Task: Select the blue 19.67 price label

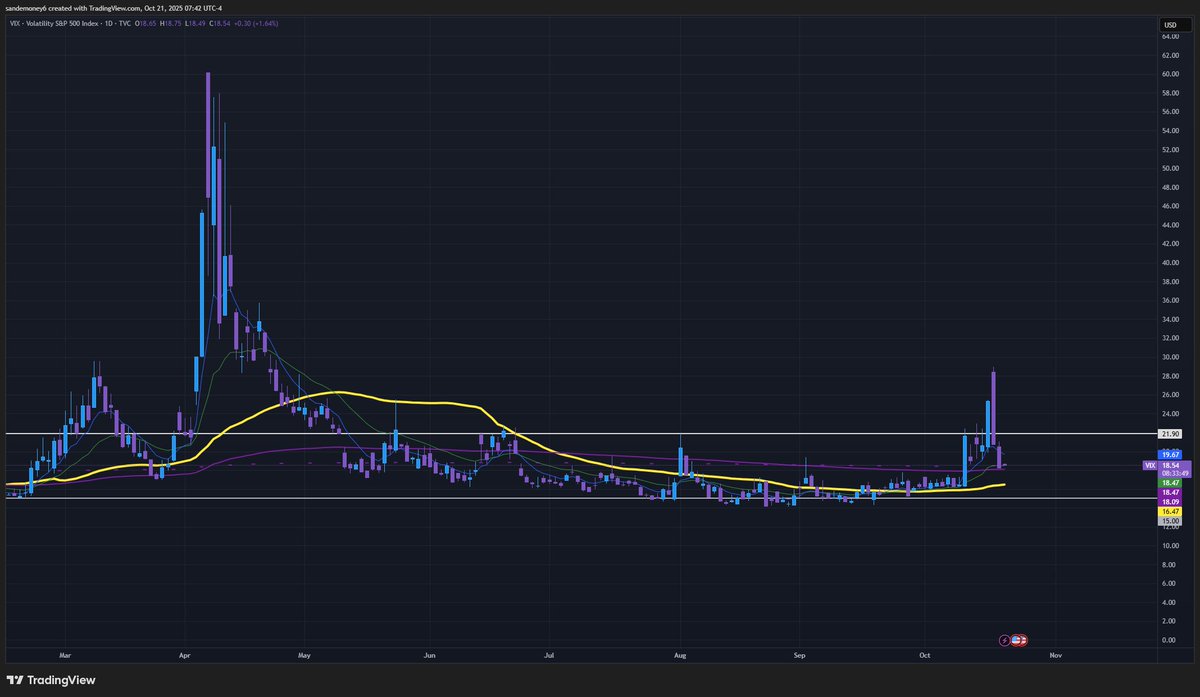Action: click(x=1170, y=454)
